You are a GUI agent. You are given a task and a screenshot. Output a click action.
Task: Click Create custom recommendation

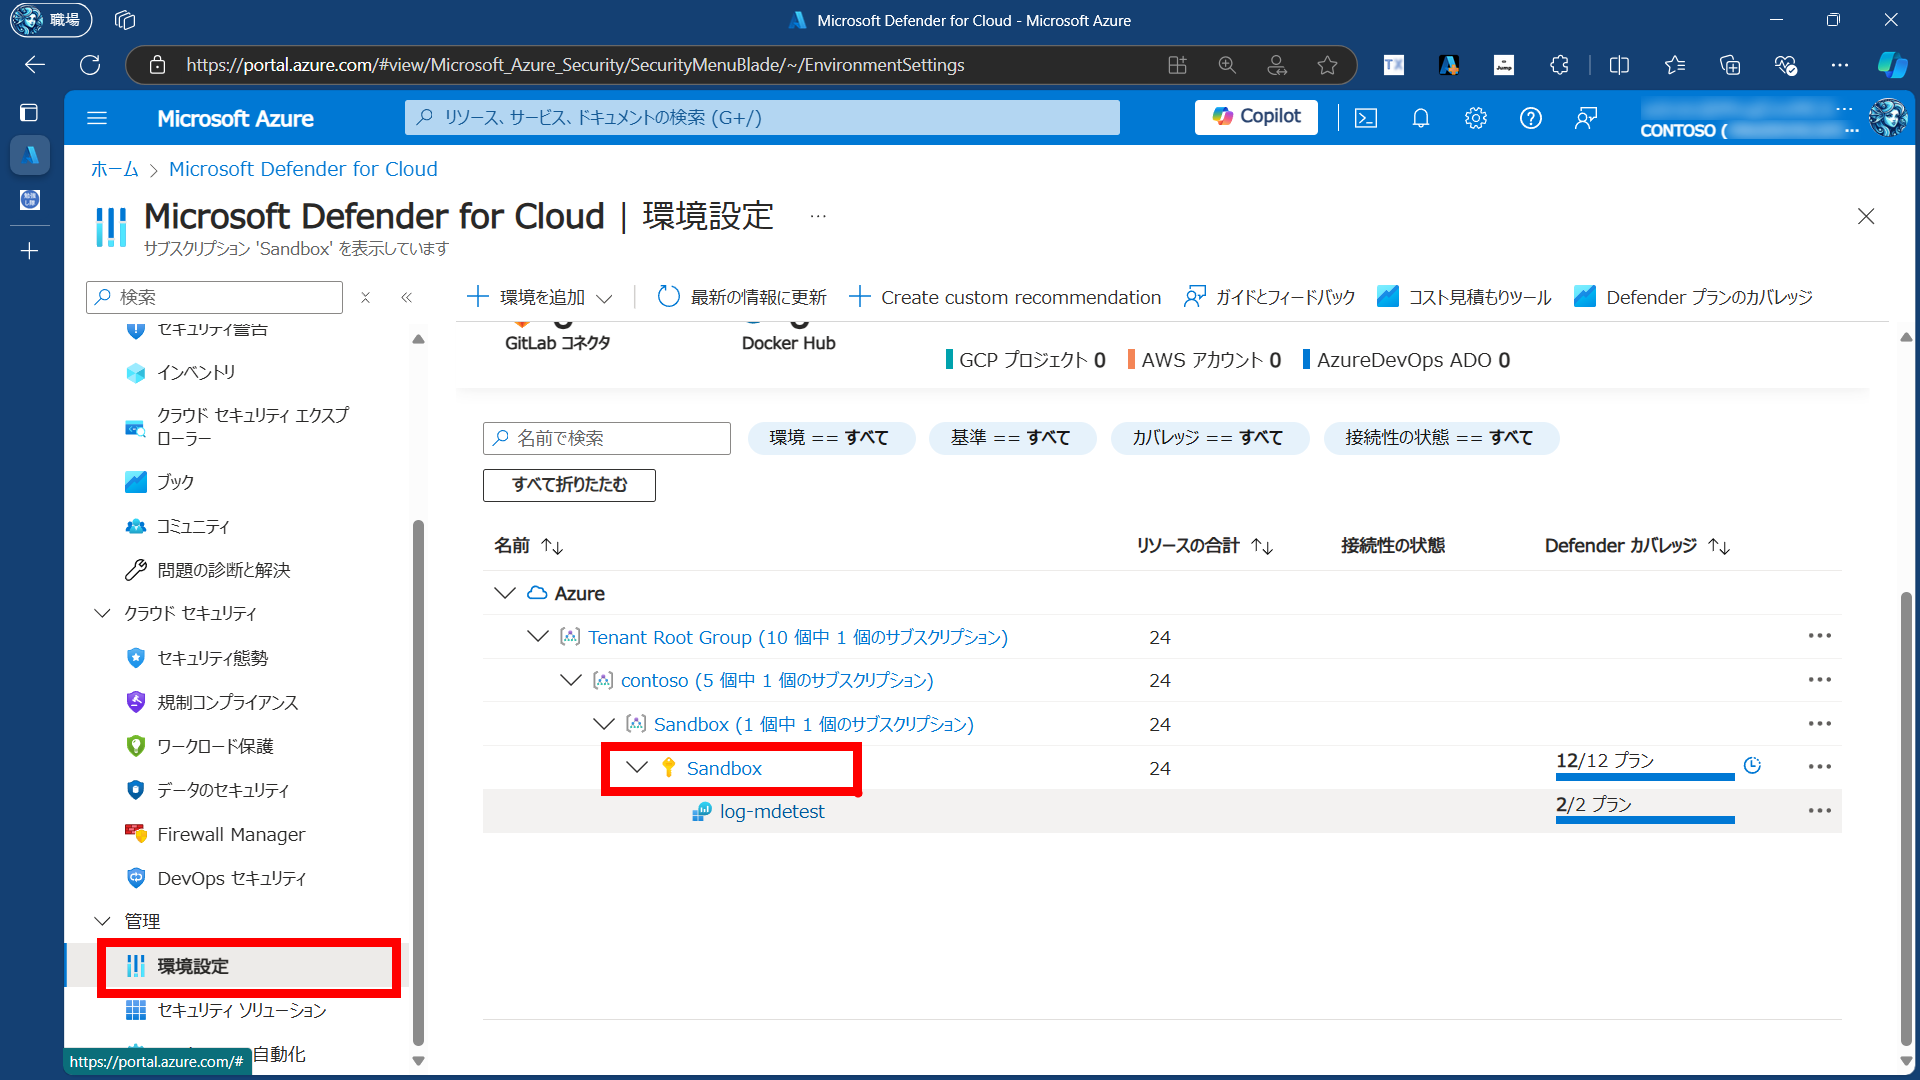click(x=1005, y=297)
